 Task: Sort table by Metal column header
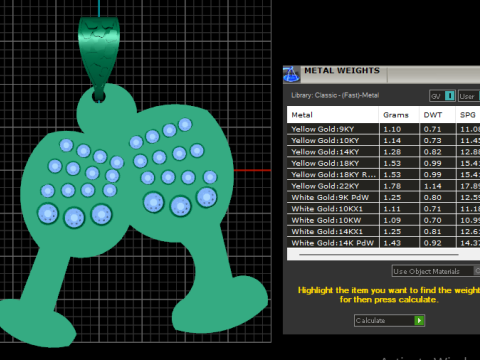[x=333, y=115]
